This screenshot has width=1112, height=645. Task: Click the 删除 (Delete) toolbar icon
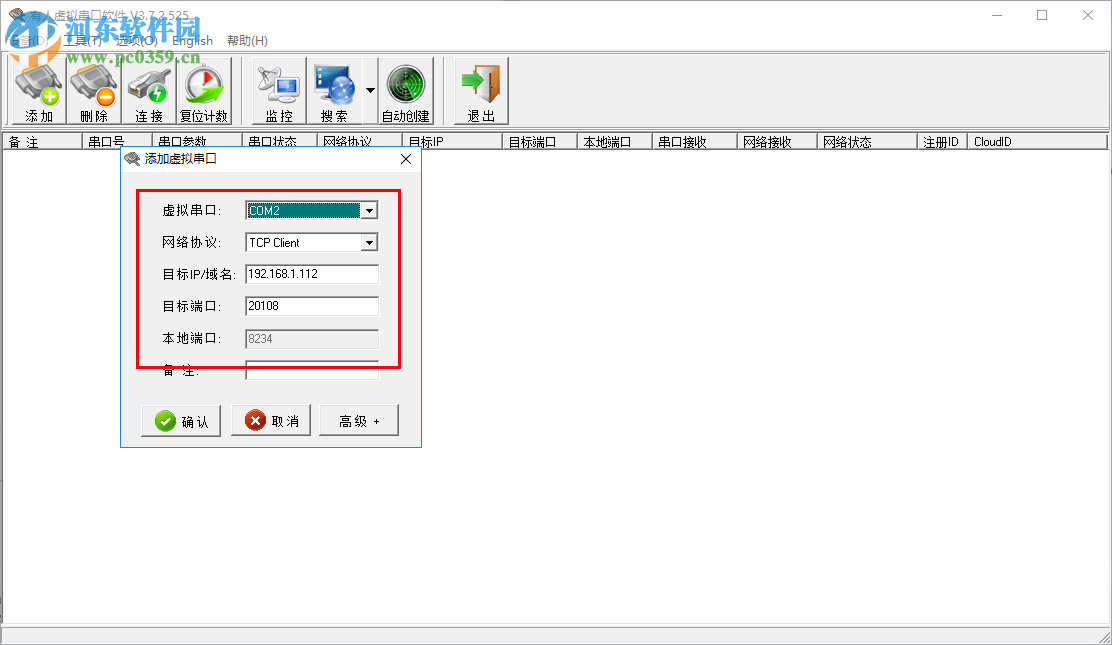(x=93, y=90)
